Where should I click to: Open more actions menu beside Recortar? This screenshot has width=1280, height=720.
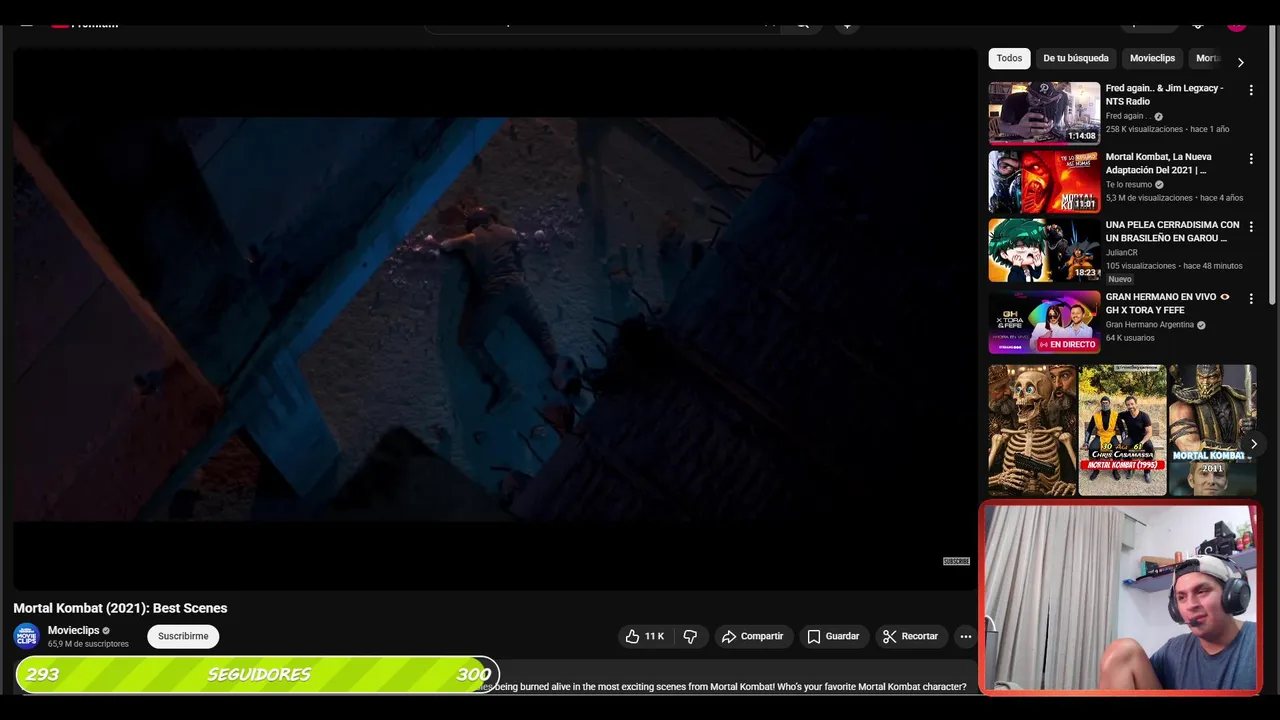coord(965,636)
